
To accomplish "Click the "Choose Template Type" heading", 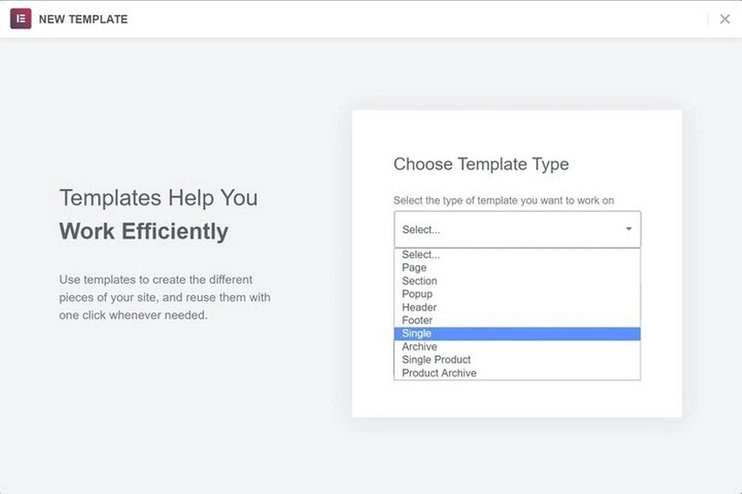I will [x=481, y=164].
